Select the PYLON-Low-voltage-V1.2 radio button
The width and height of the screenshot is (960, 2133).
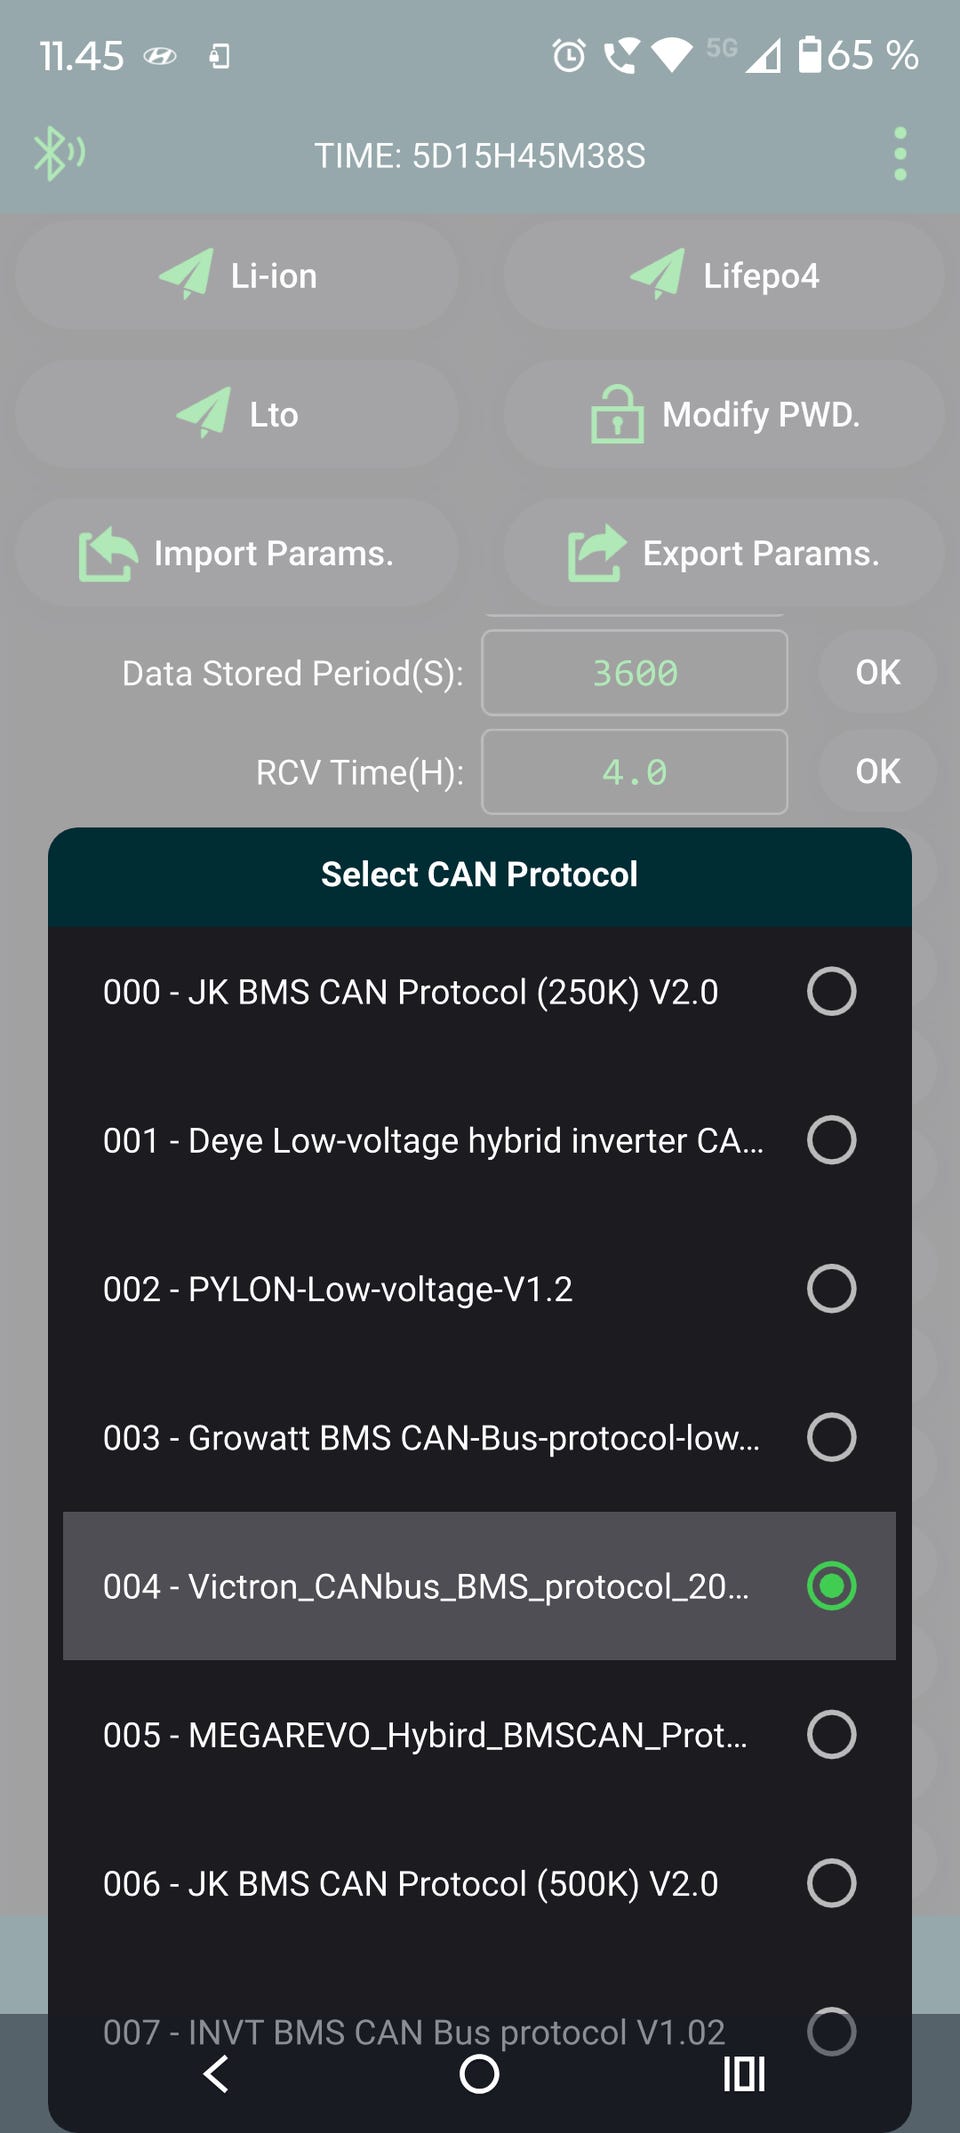[x=831, y=1289]
